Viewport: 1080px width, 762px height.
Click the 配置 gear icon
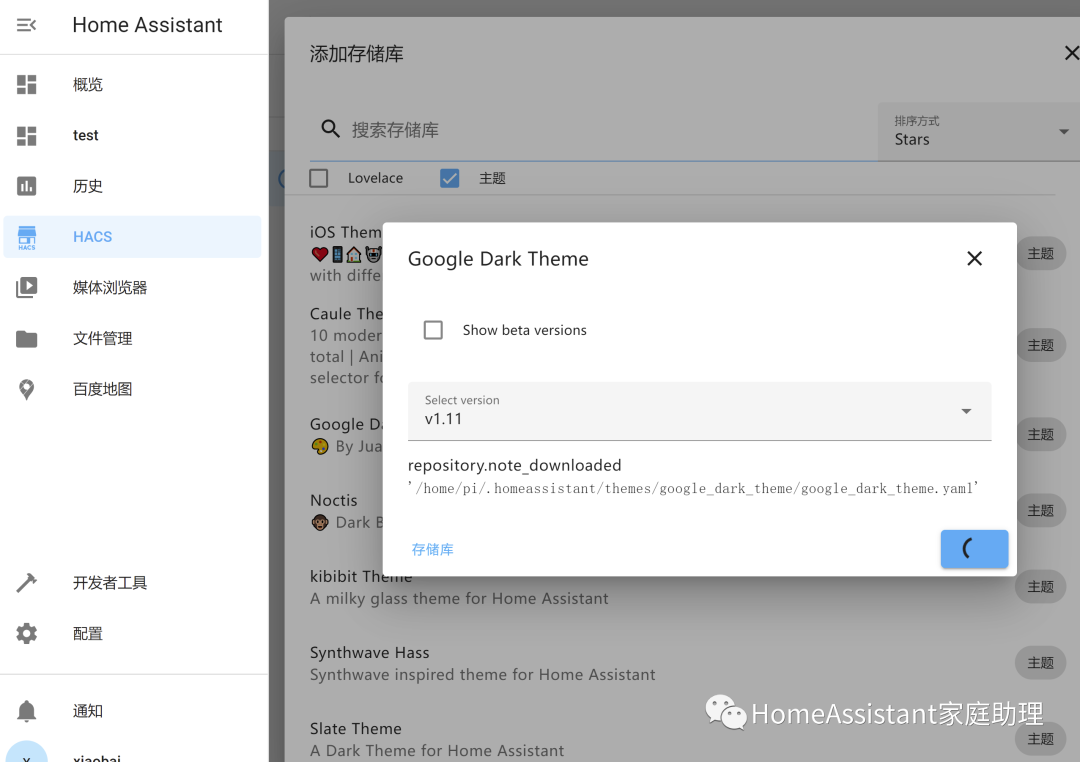[26, 634]
